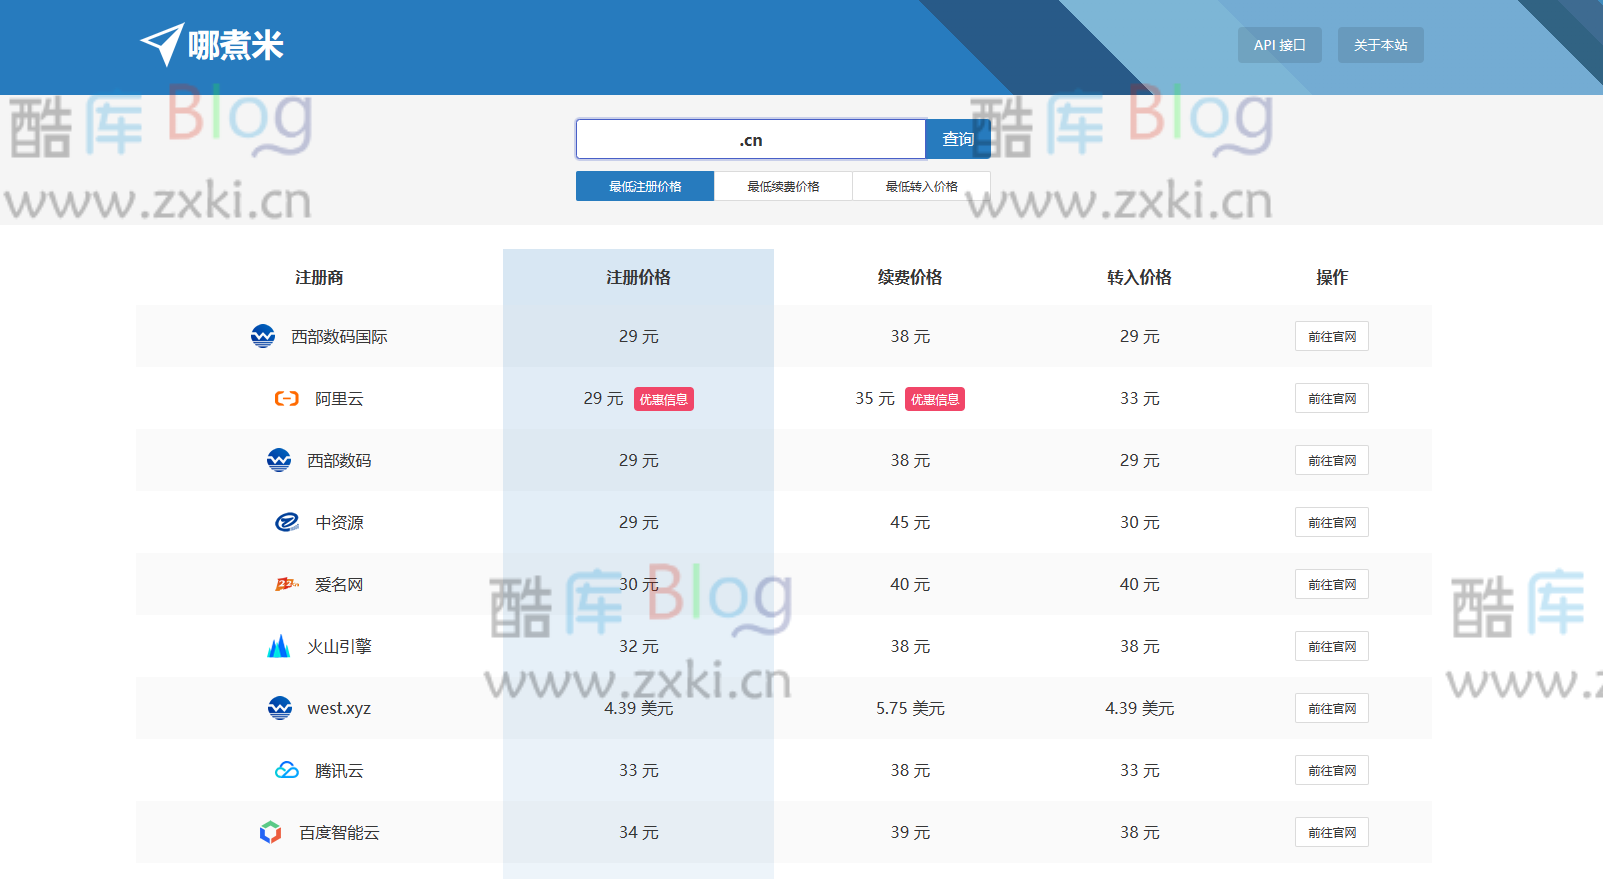Image resolution: width=1603 pixels, height=879 pixels.
Task: Click the 中资源 blue logo icon
Action: point(287,522)
